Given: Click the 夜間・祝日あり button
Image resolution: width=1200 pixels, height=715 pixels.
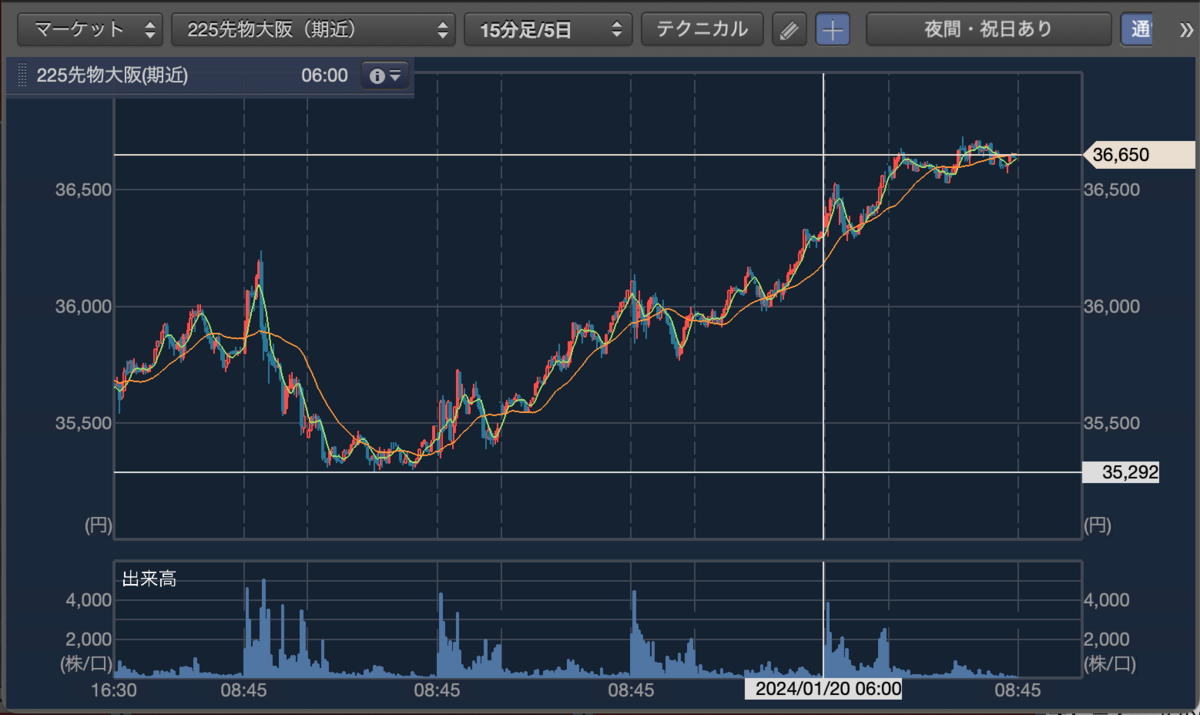Looking at the screenshot, I should tap(989, 29).
